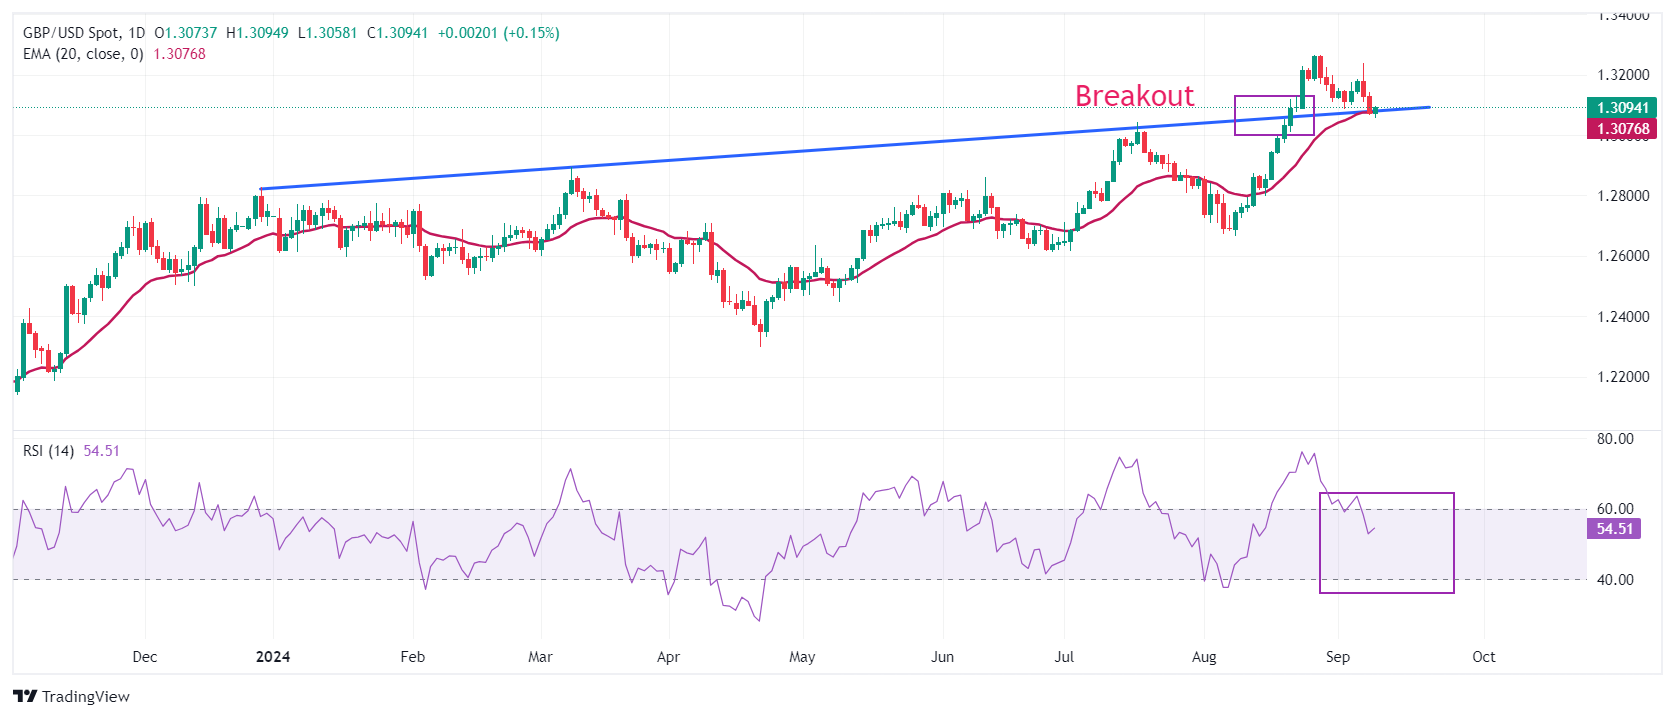Screen dimensions: 1675x718
Task: Click the 1.32000 price axis label
Action: pyautogui.click(x=1622, y=75)
